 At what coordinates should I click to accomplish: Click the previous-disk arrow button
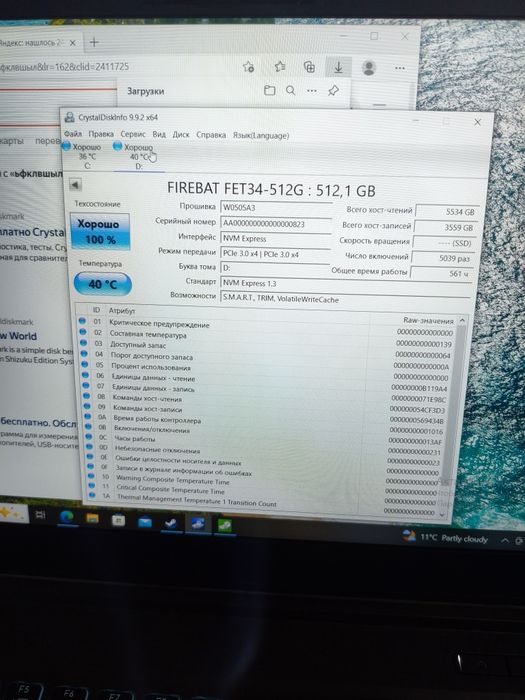point(75,184)
